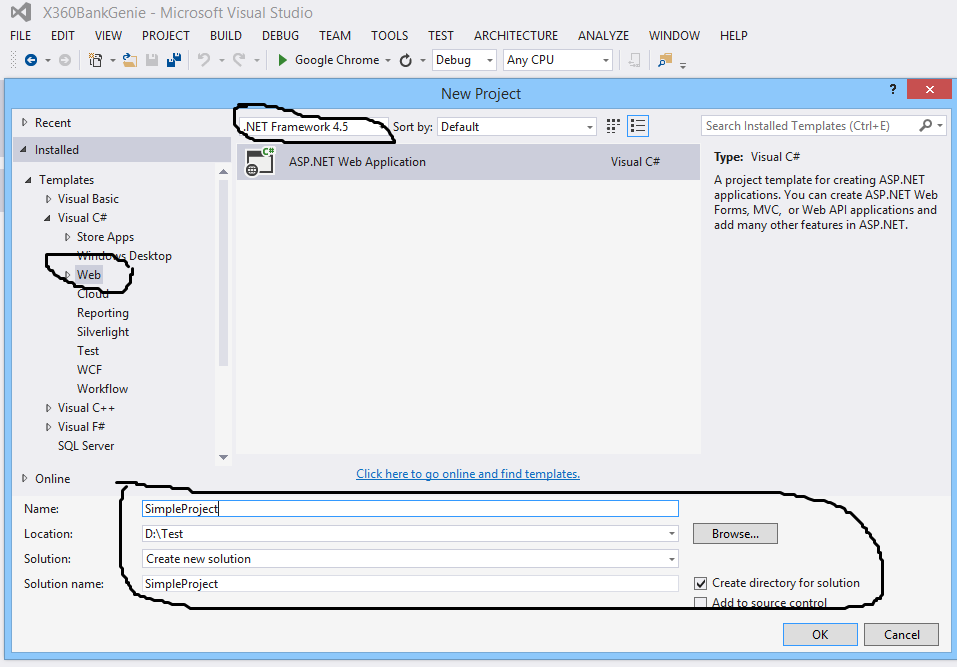Enable Add to source control
Viewport: 957px width, 667px height.
(701, 602)
